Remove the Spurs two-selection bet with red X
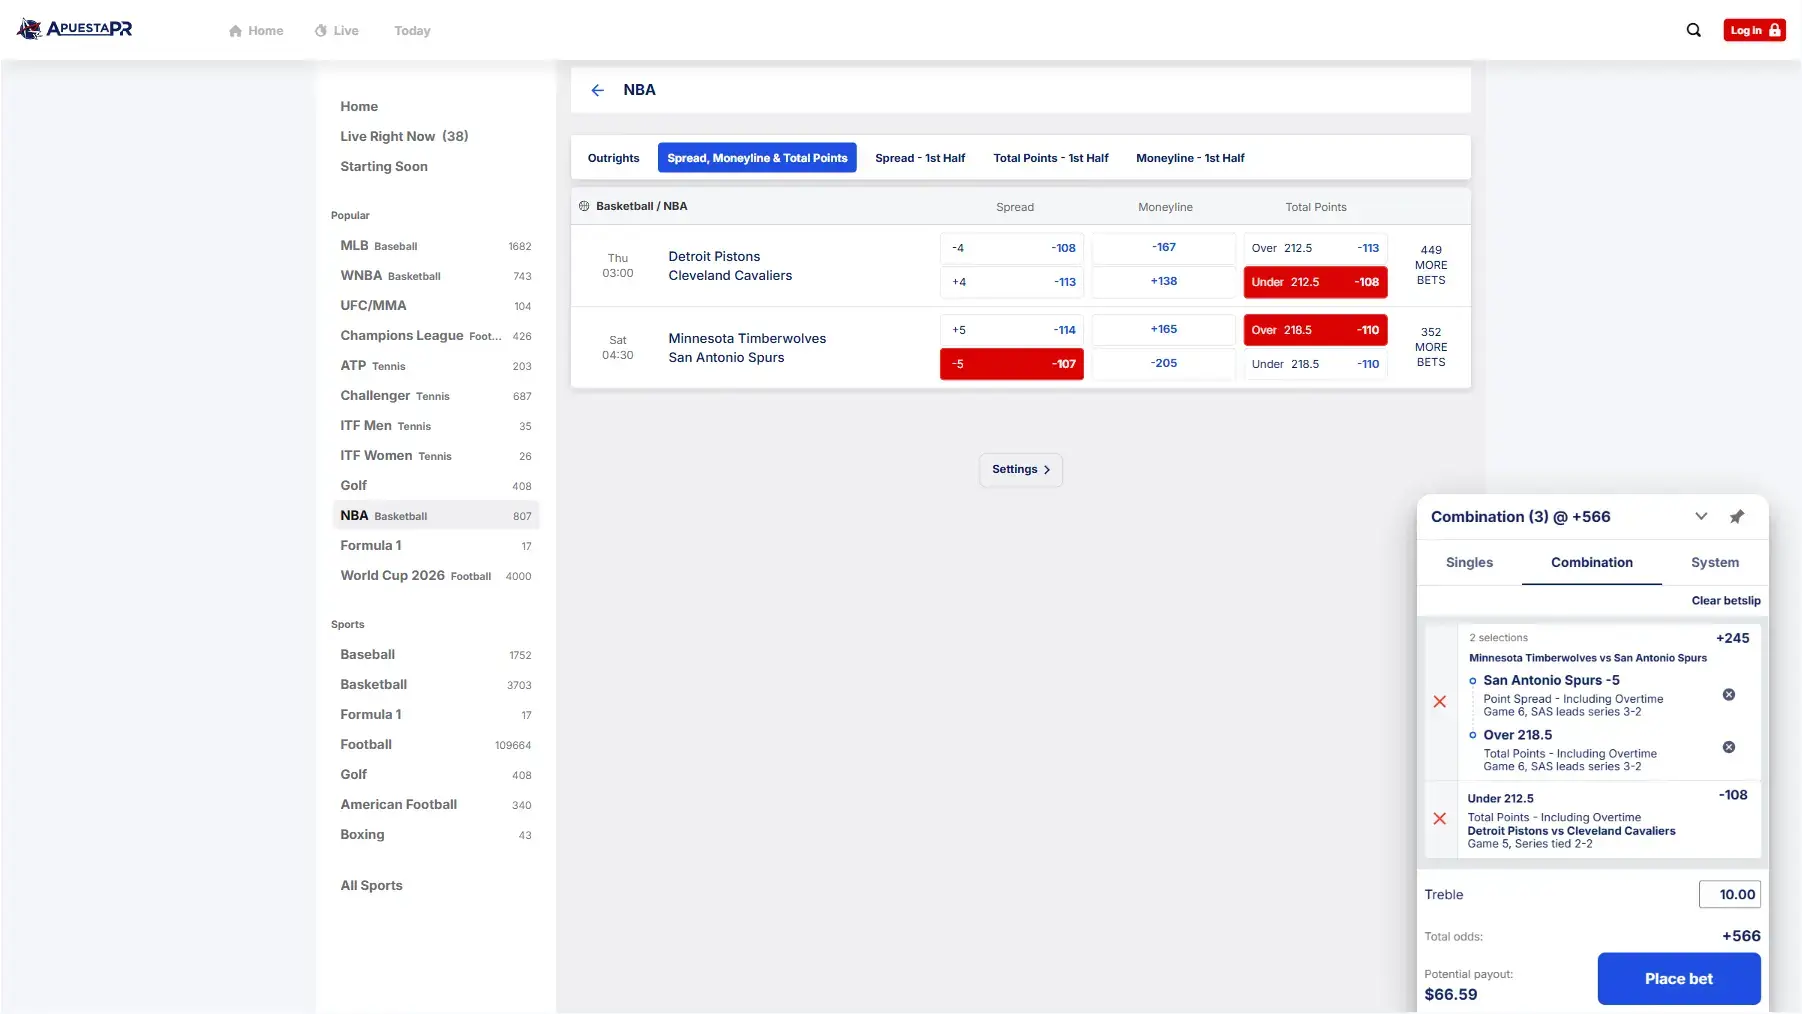This screenshot has height=1014, width=1802. [x=1440, y=702]
